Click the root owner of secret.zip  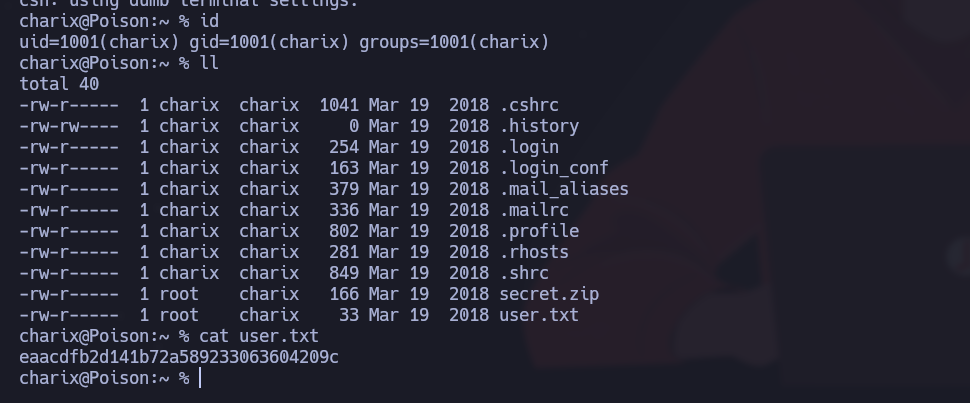179,294
